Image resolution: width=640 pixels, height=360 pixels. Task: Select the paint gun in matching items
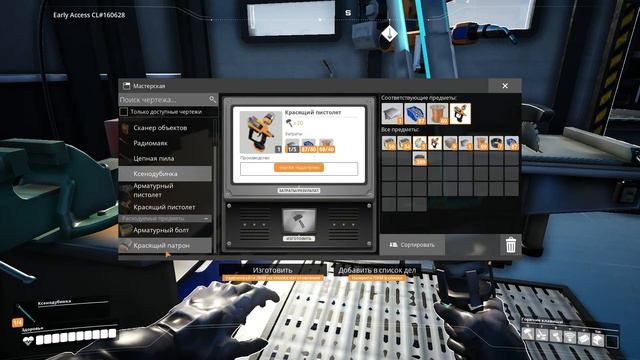pos(460,113)
